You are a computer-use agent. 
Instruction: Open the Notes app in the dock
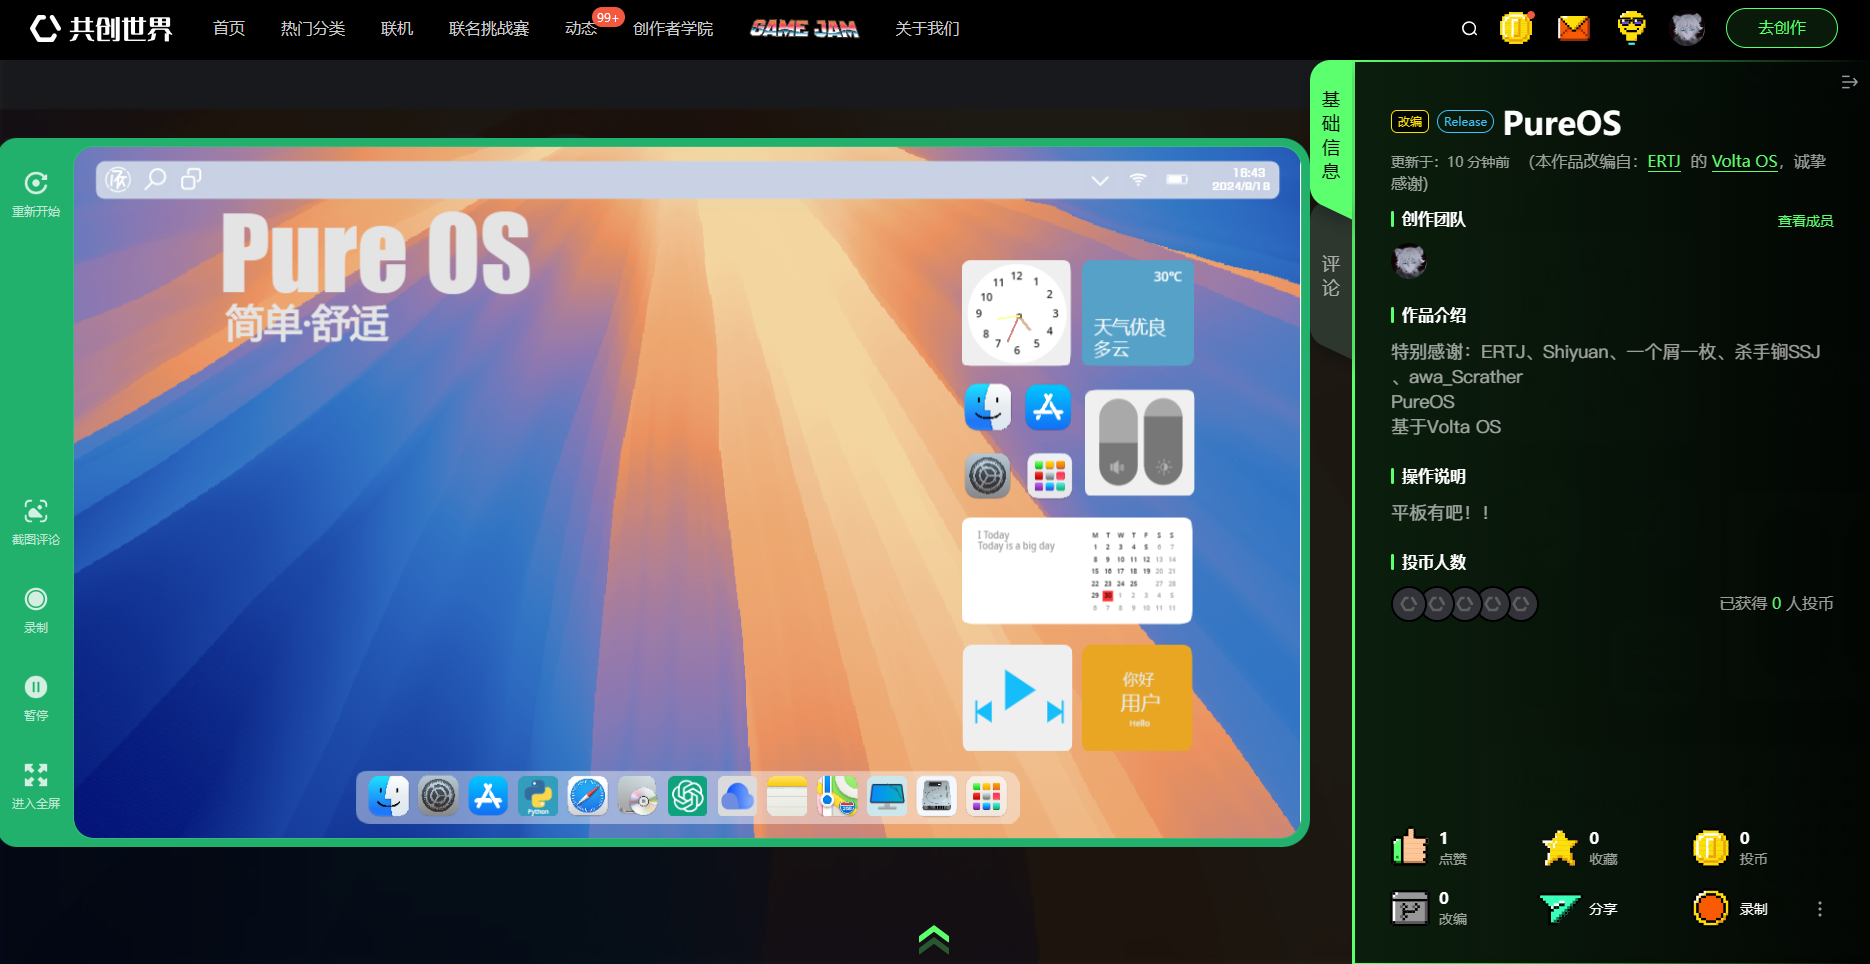(787, 796)
